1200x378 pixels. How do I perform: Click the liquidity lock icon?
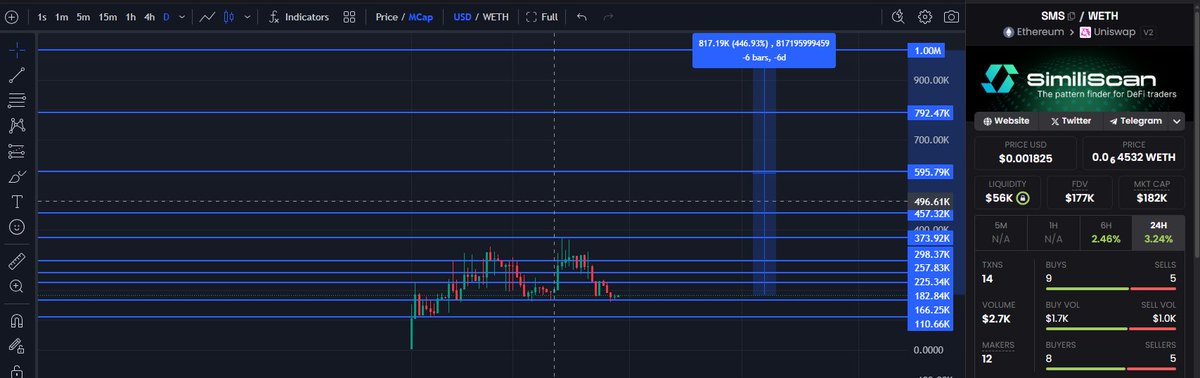coord(1023,198)
